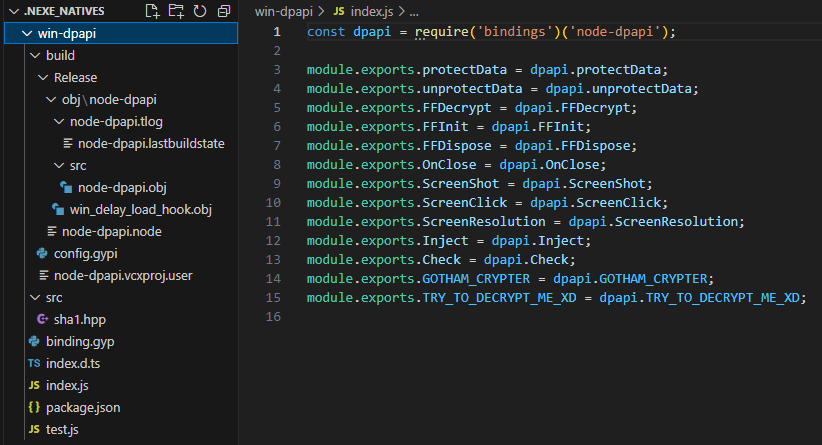Open binding.gyp in the file tree
The height and width of the screenshot is (445, 822).
click(80, 342)
